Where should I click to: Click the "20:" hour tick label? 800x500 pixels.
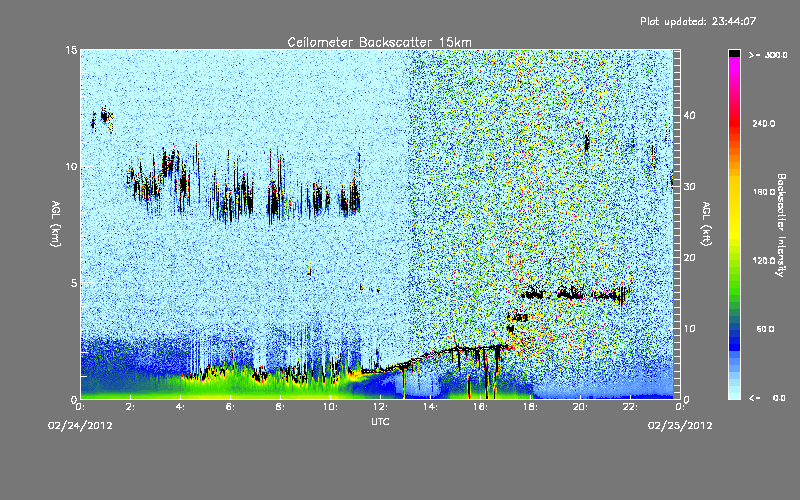click(580, 407)
